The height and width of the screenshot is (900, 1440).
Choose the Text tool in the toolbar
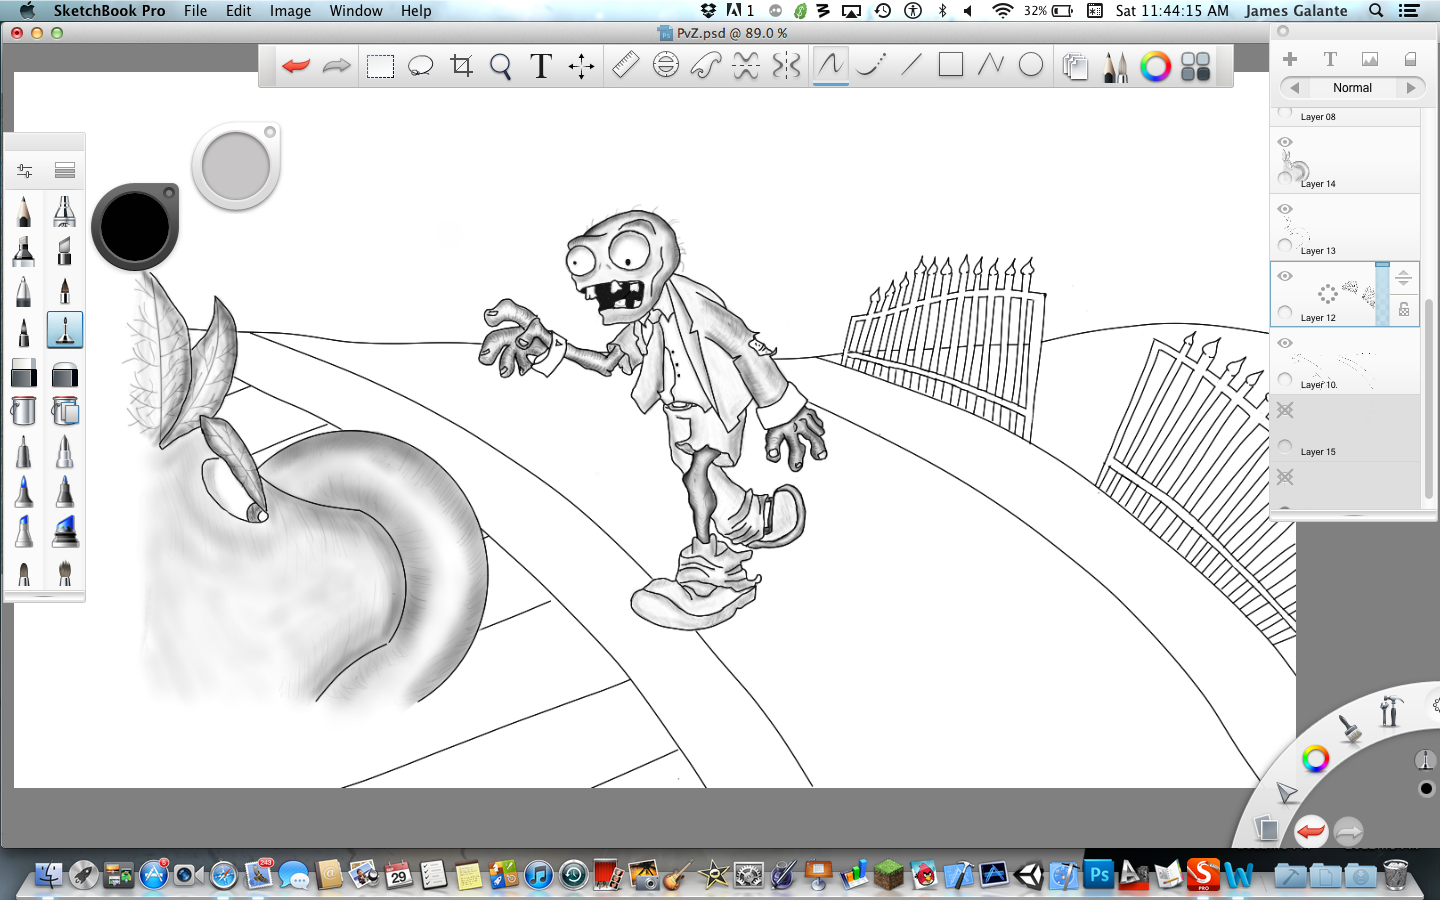(541, 67)
